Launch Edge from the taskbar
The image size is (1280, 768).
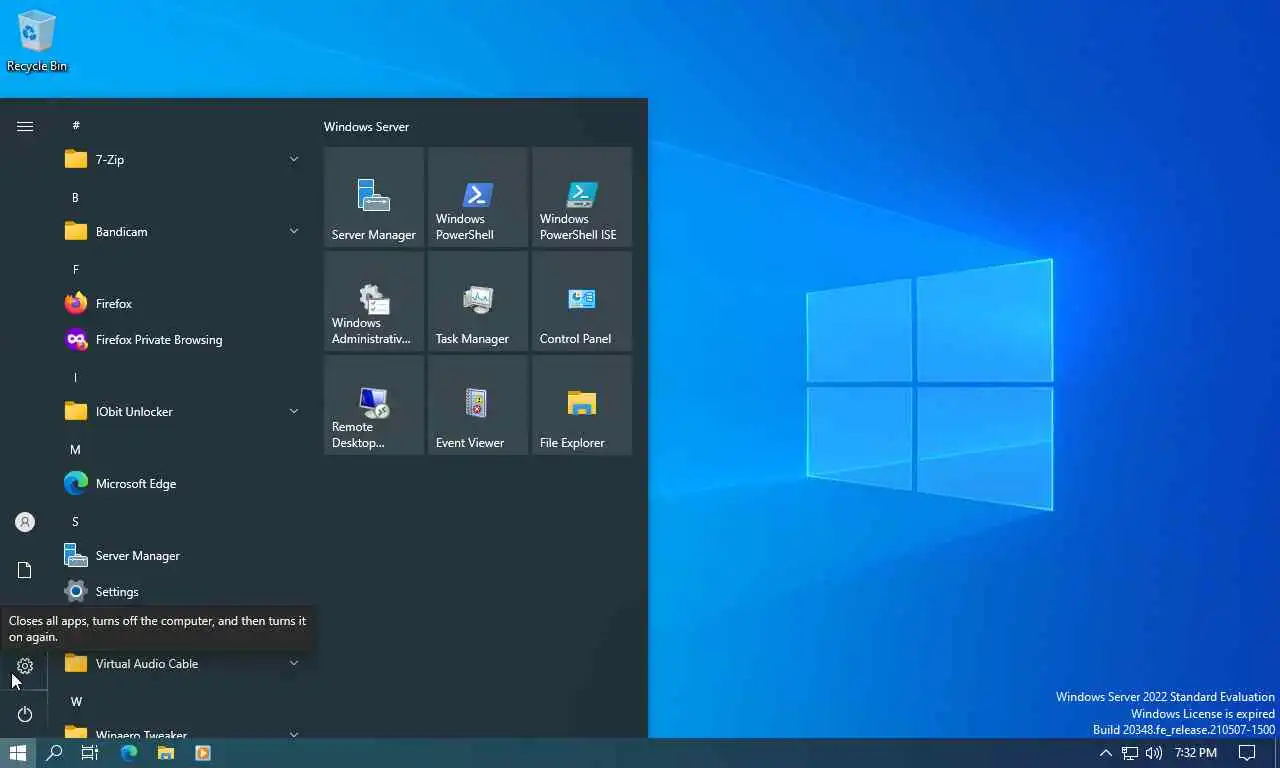[128, 753]
